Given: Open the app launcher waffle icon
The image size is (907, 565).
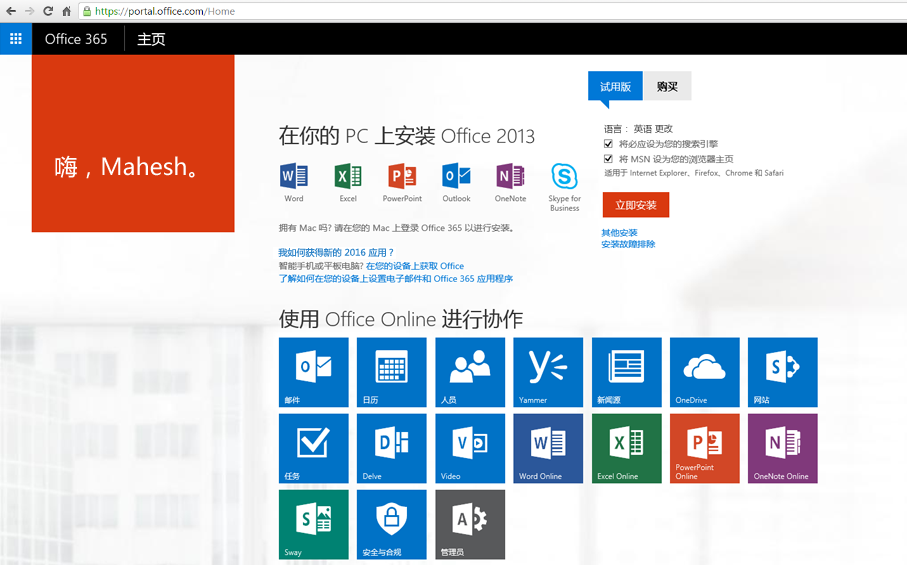Looking at the screenshot, I should [x=16, y=39].
